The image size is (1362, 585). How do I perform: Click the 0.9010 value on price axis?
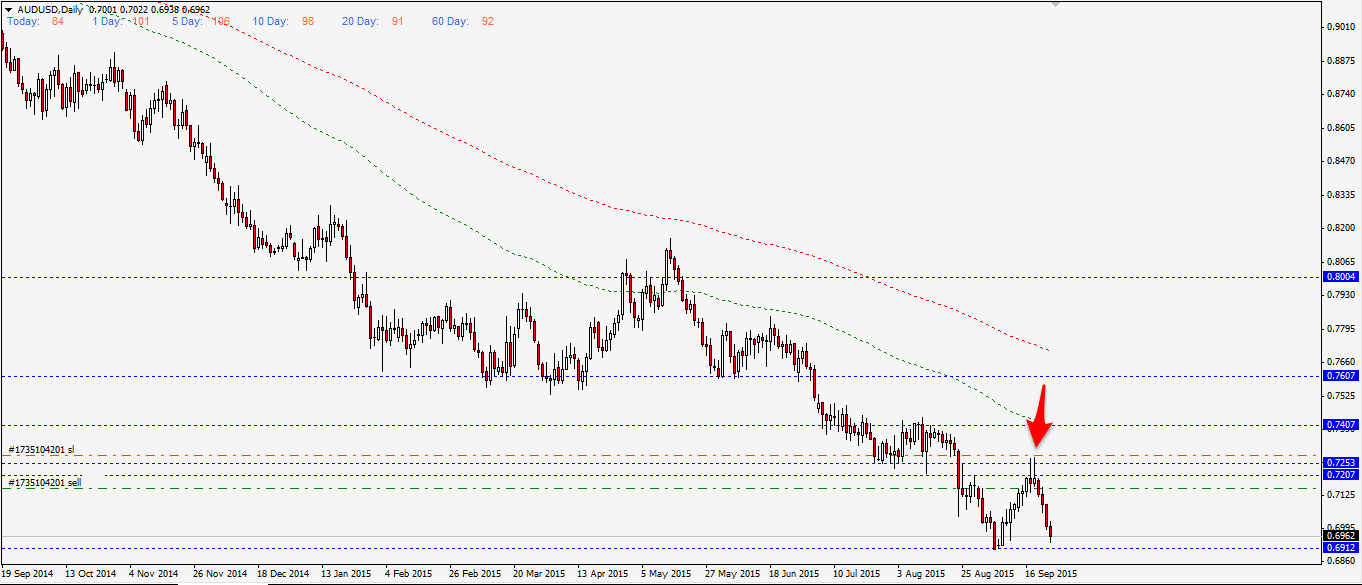coord(1342,27)
